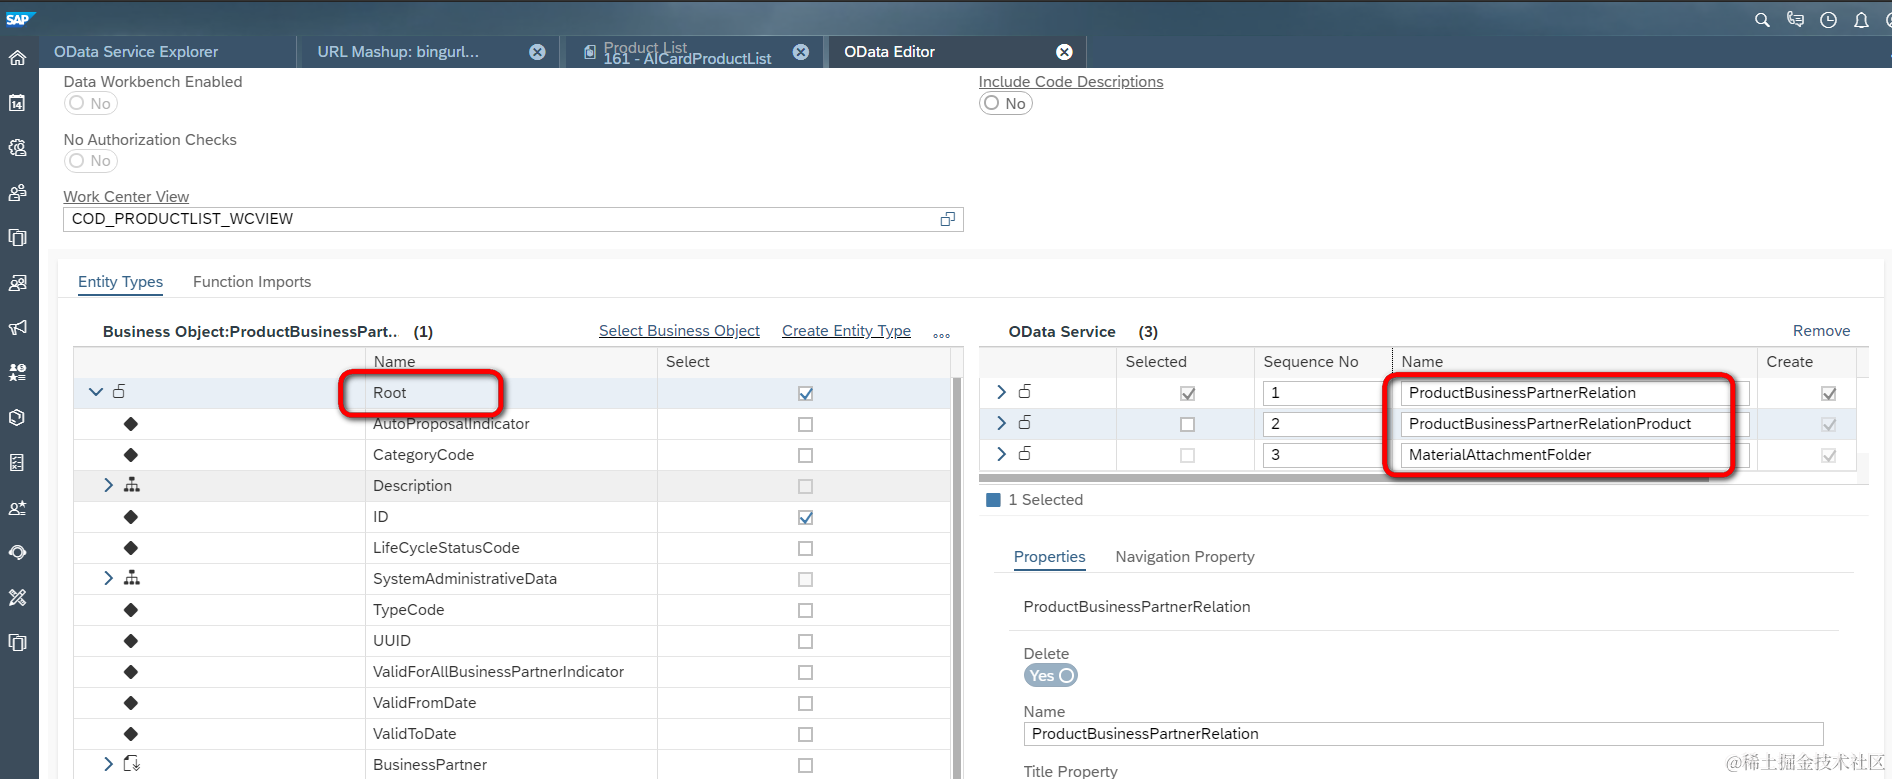Close the Product List tab
Viewport: 1892px width, 779px height.
tap(801, 52)
